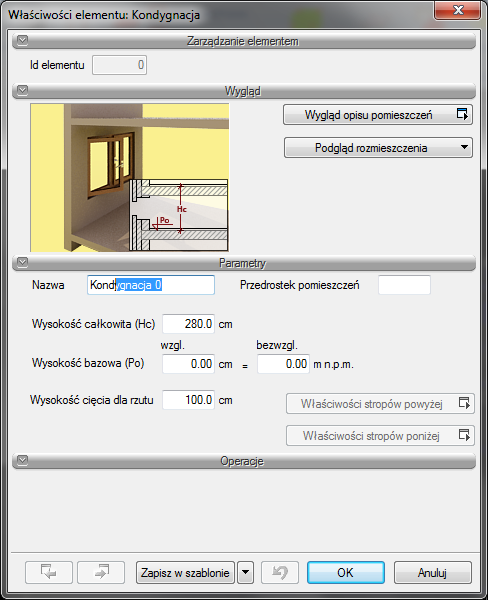Collapse the Zarządzanie elementem section
Screen dimensions: 488x600
tap(23, 40)
